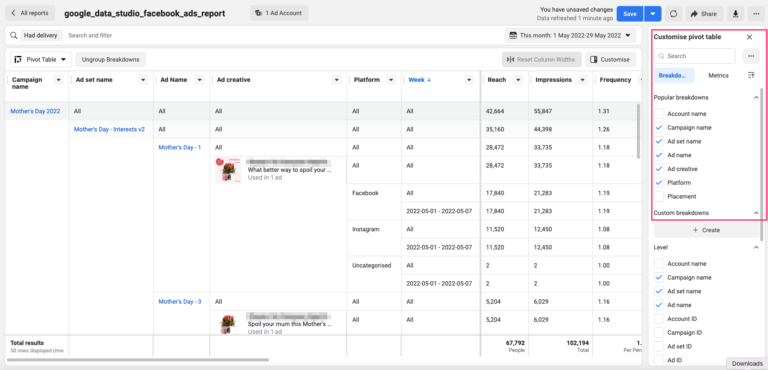Click the Search field in the customise panel
The image size is (768, 370).
coord(695,56)
